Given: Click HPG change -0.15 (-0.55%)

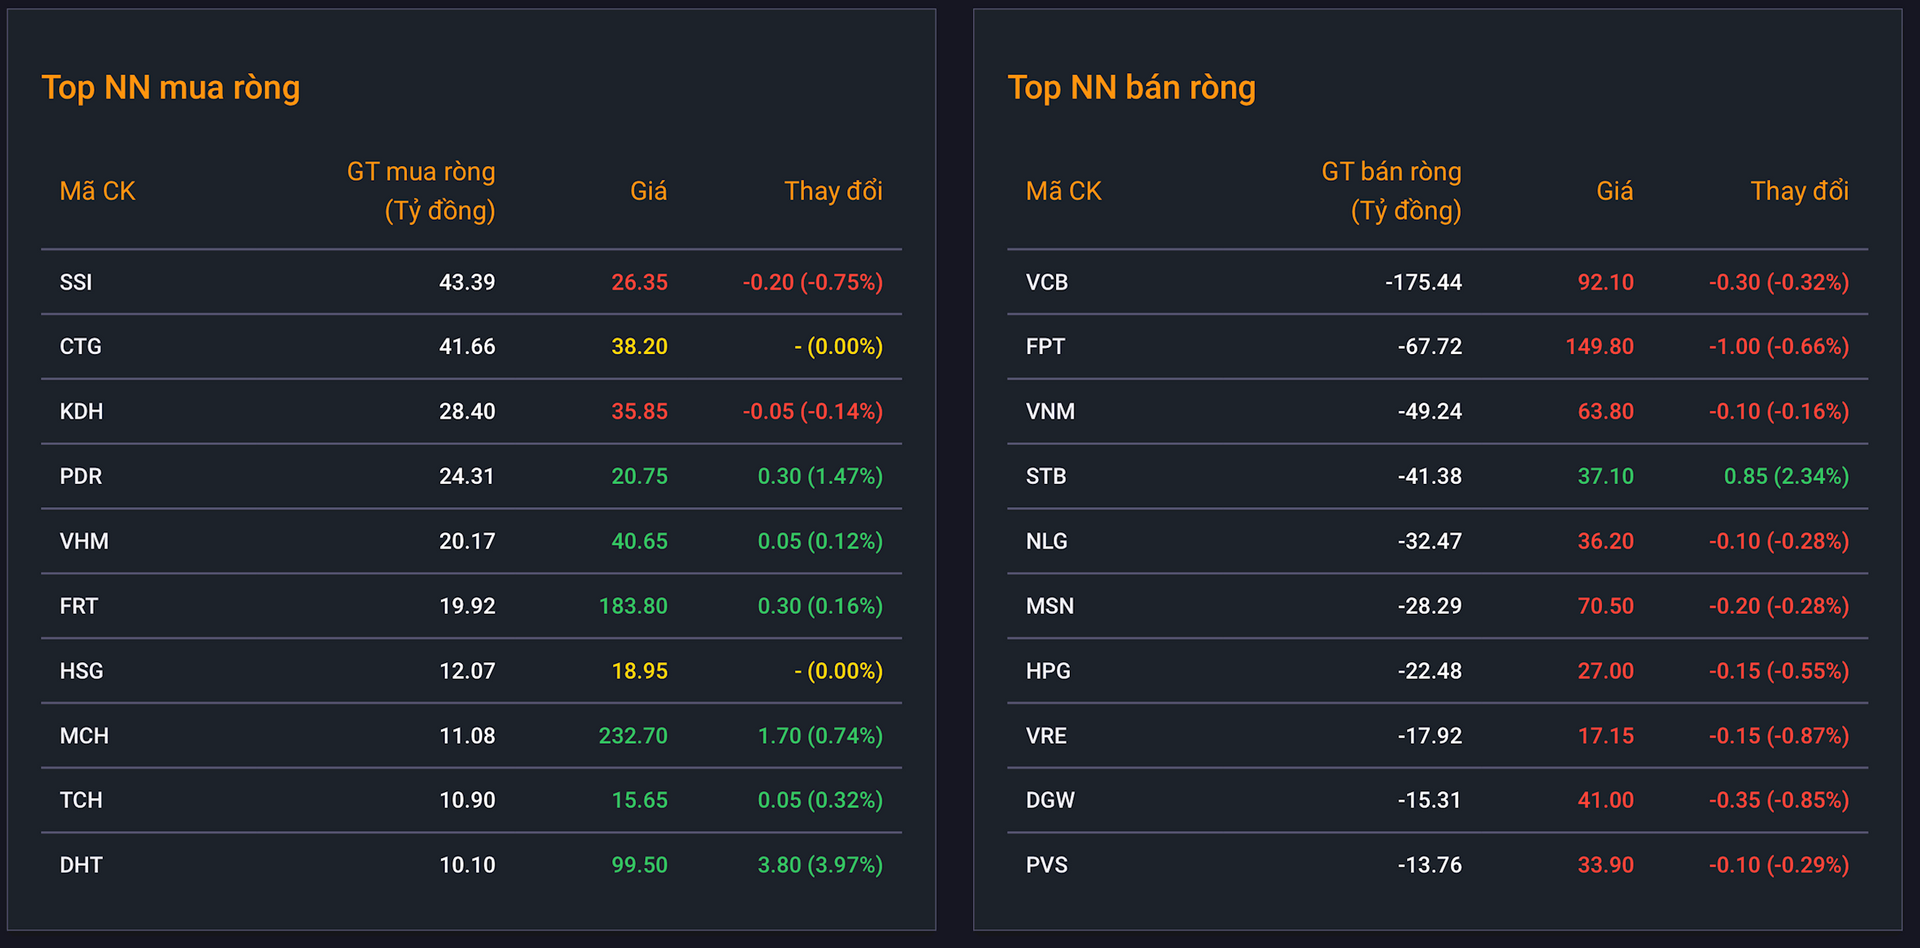Looking at the screenshot, I should pos(1778,671).
